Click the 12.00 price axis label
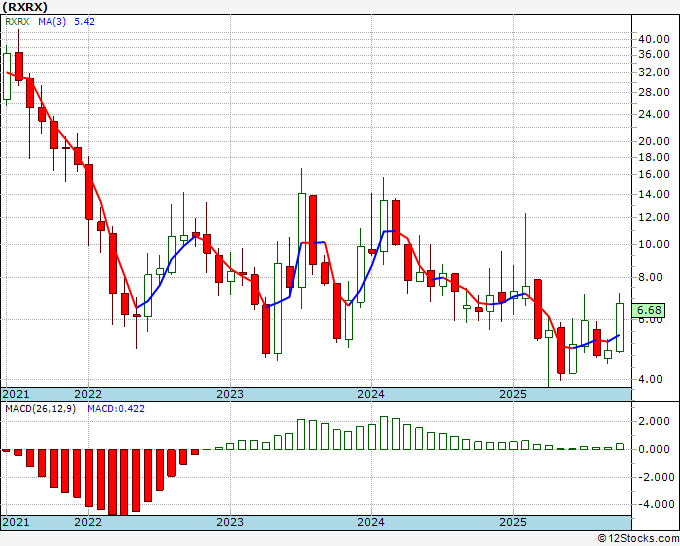The width and height of the screenshot is (680, 546). [654, 217]
